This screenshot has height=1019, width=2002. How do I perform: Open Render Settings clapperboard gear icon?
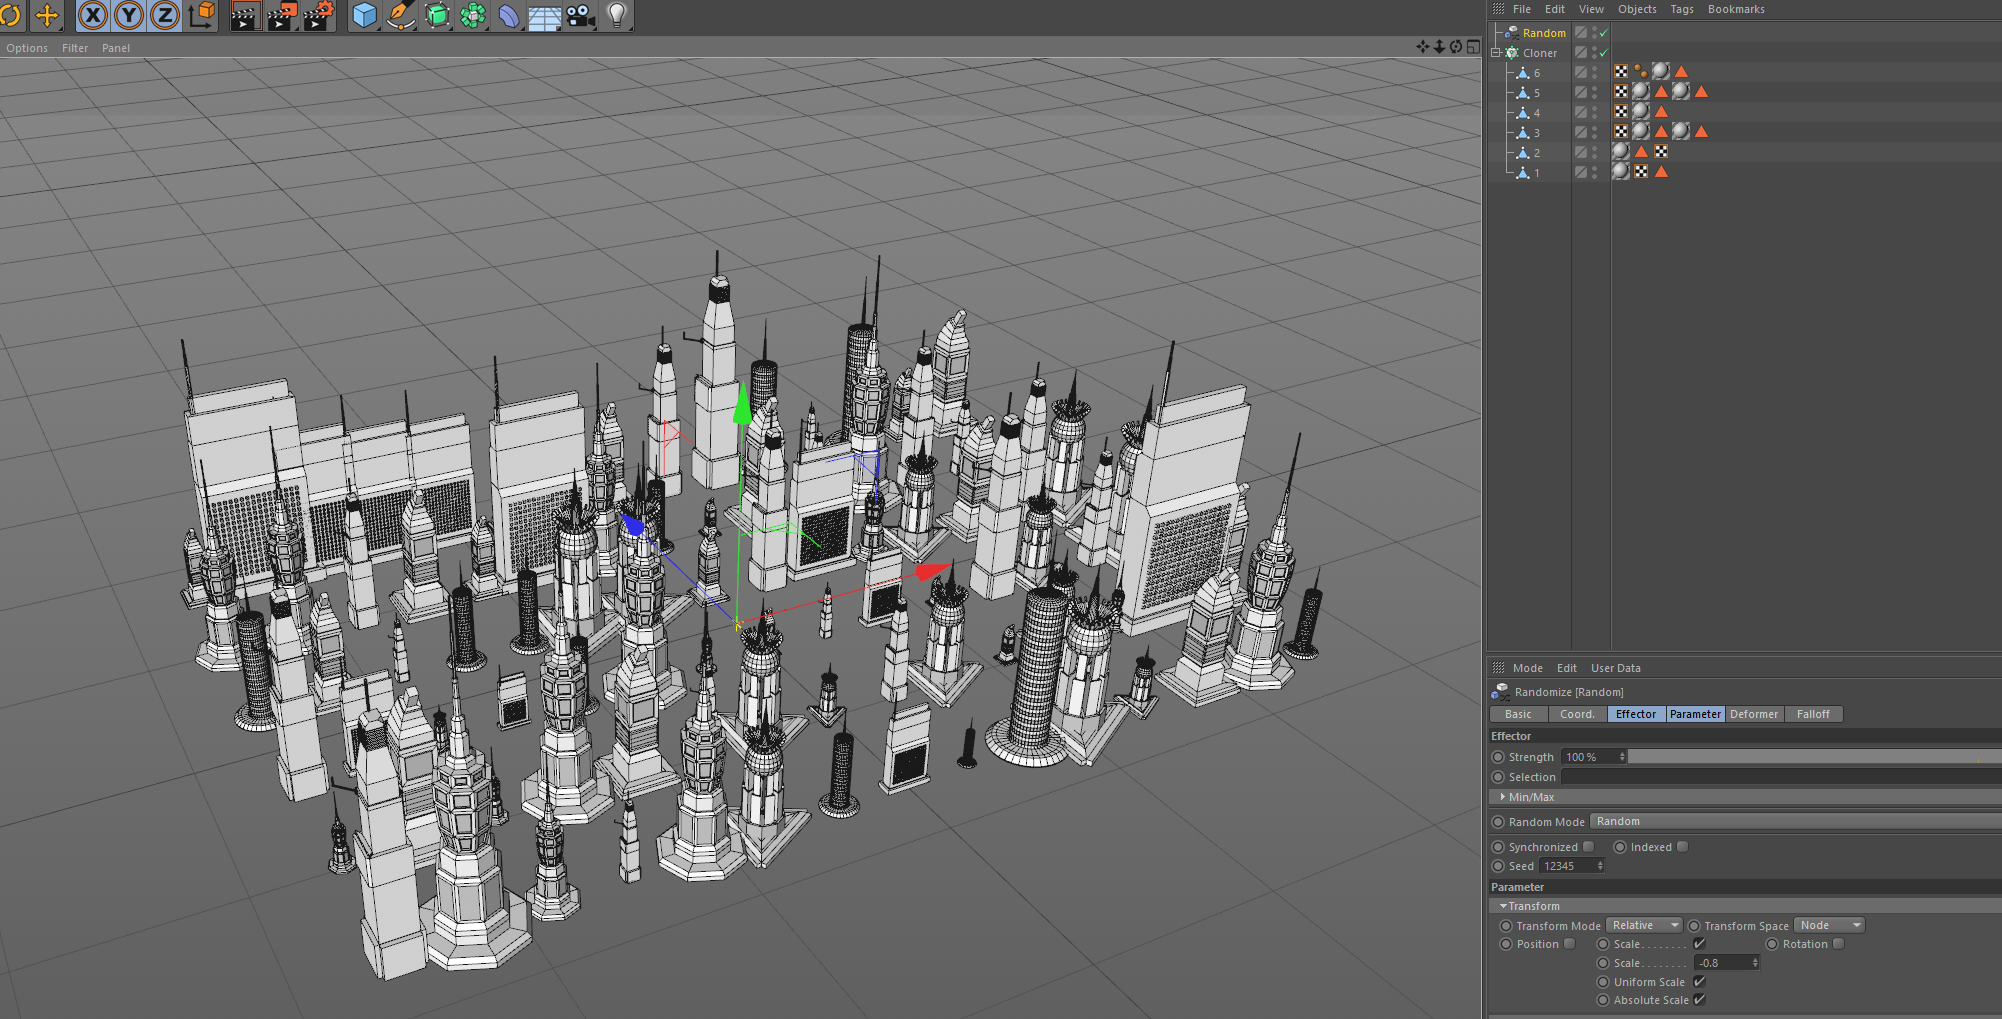click(319, 15)
